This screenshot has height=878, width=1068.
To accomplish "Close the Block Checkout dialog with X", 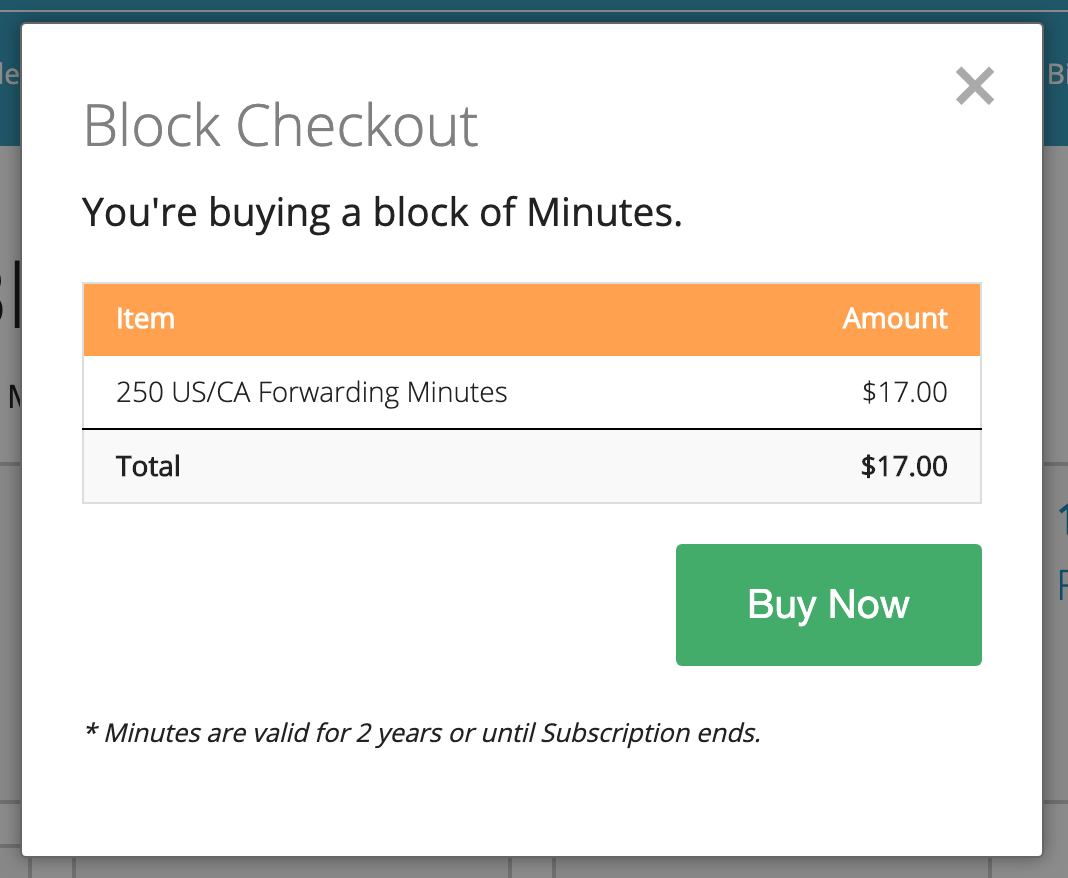I will (974, 86).
